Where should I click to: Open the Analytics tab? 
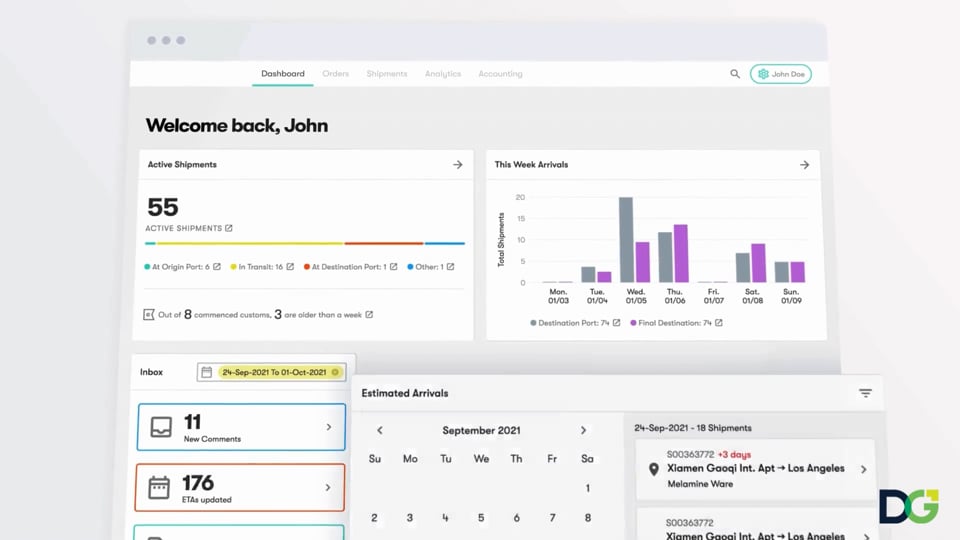[443, 73]
